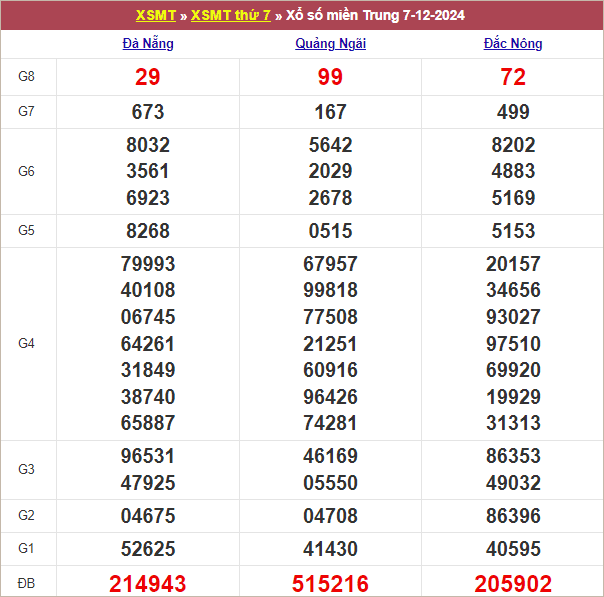Click G6 number 6923
Viewport: 604px width, 597px height.
(148, 198)
